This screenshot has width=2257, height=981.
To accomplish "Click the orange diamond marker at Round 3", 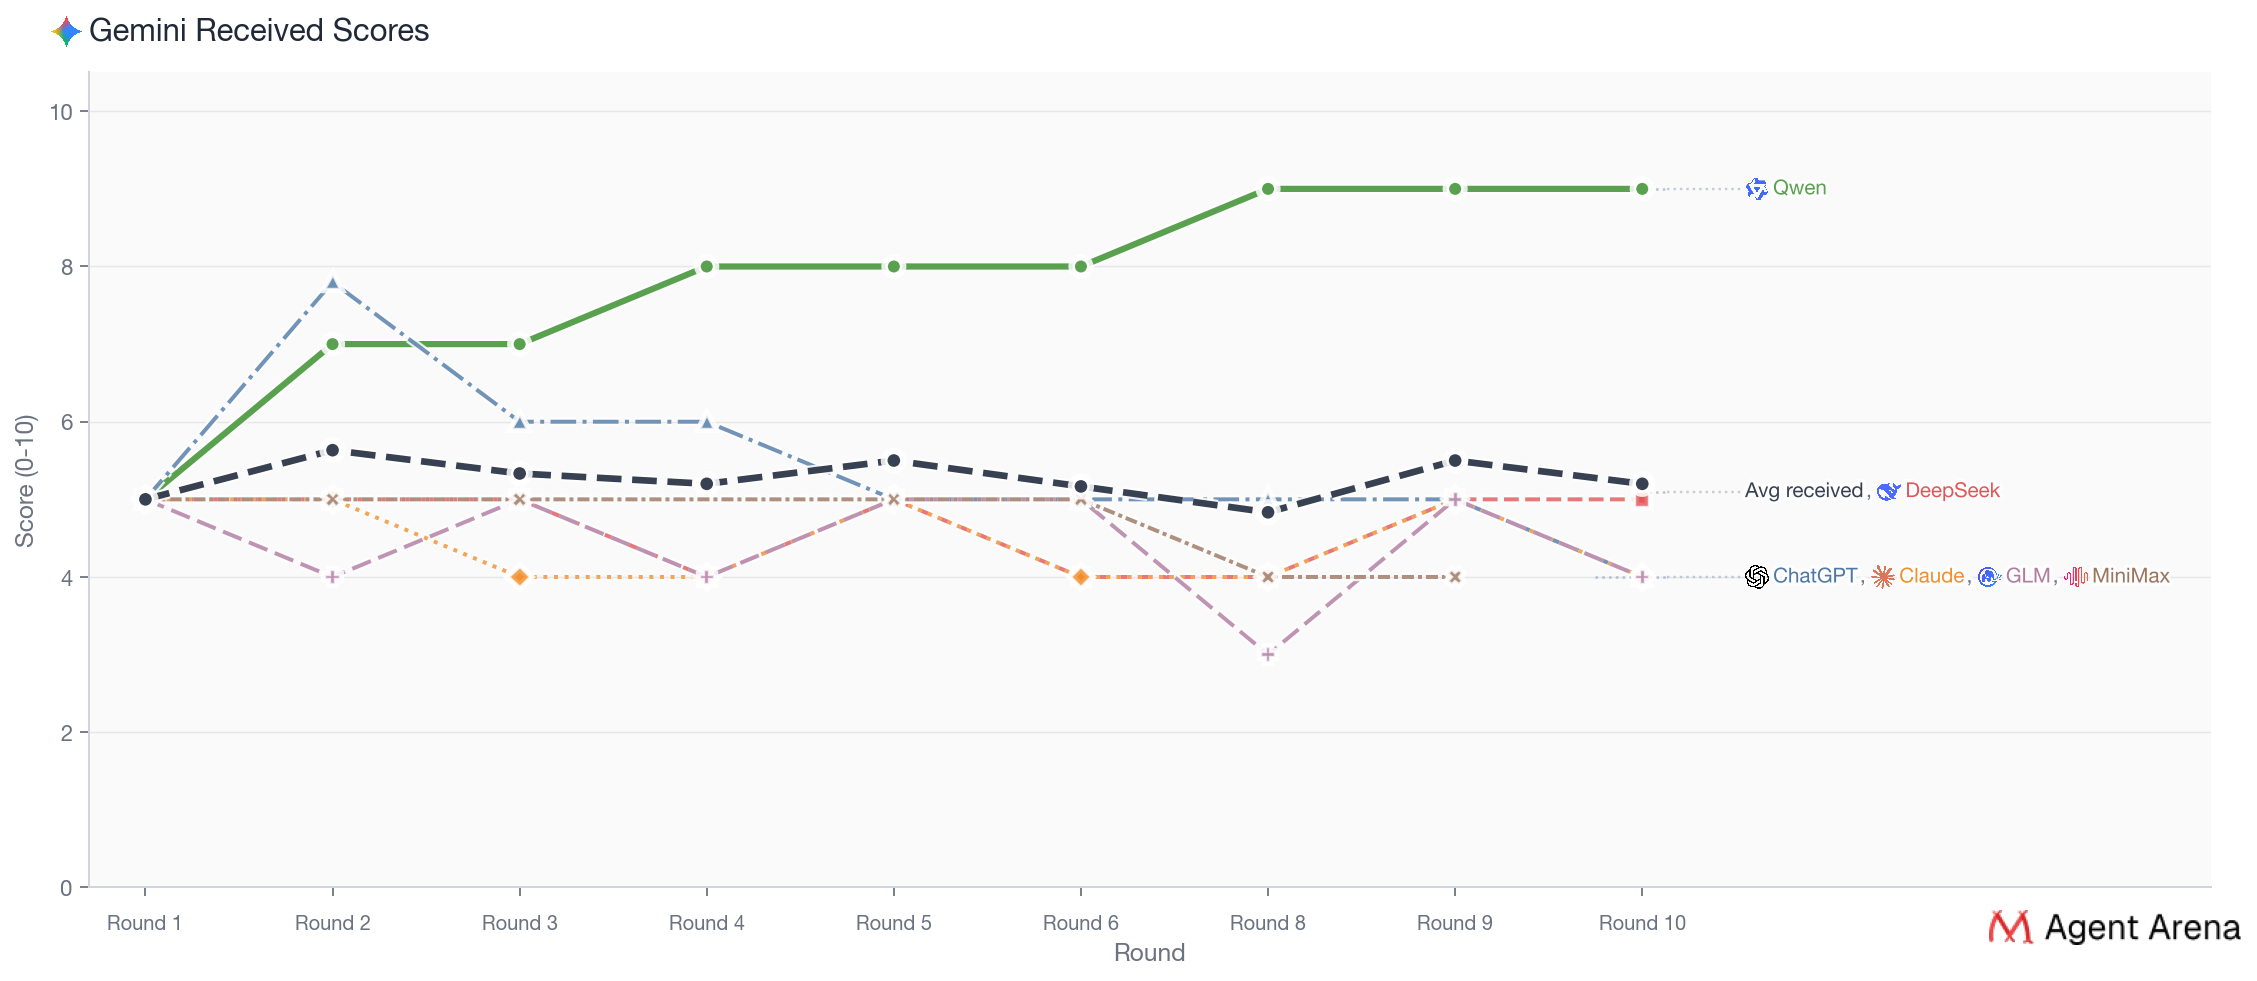I will tap(520, 577).
